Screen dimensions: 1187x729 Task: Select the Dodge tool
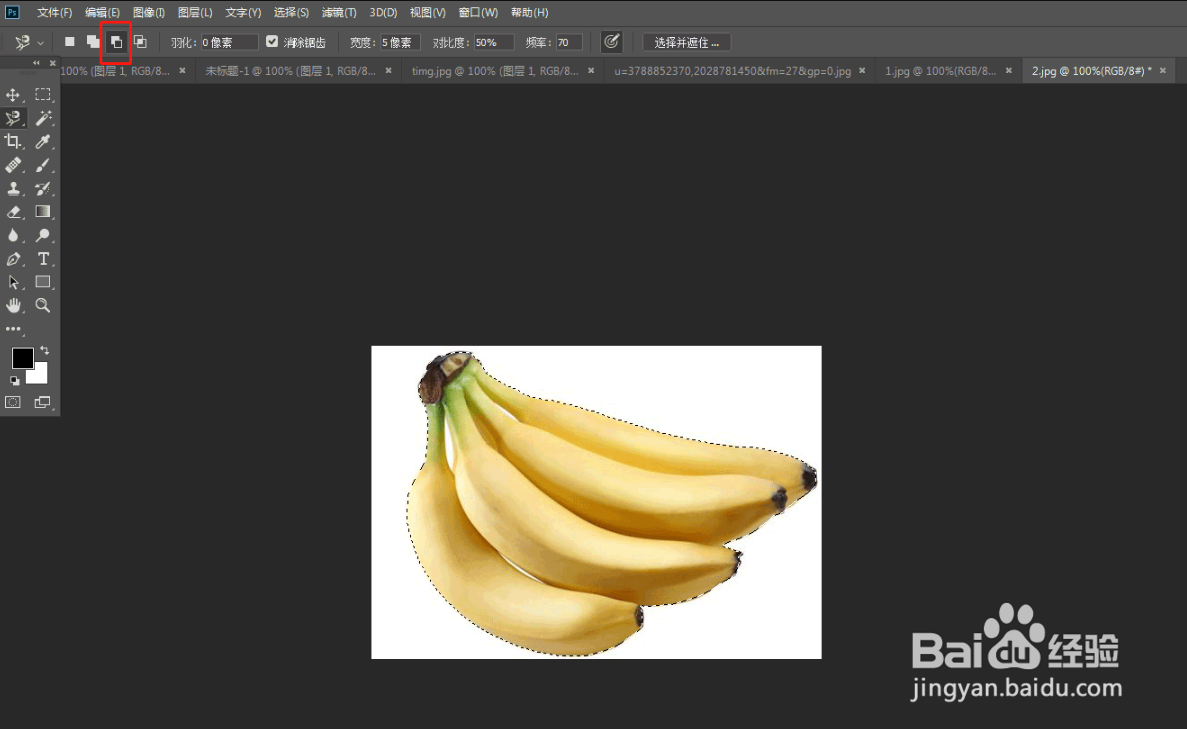coord(43,235)
